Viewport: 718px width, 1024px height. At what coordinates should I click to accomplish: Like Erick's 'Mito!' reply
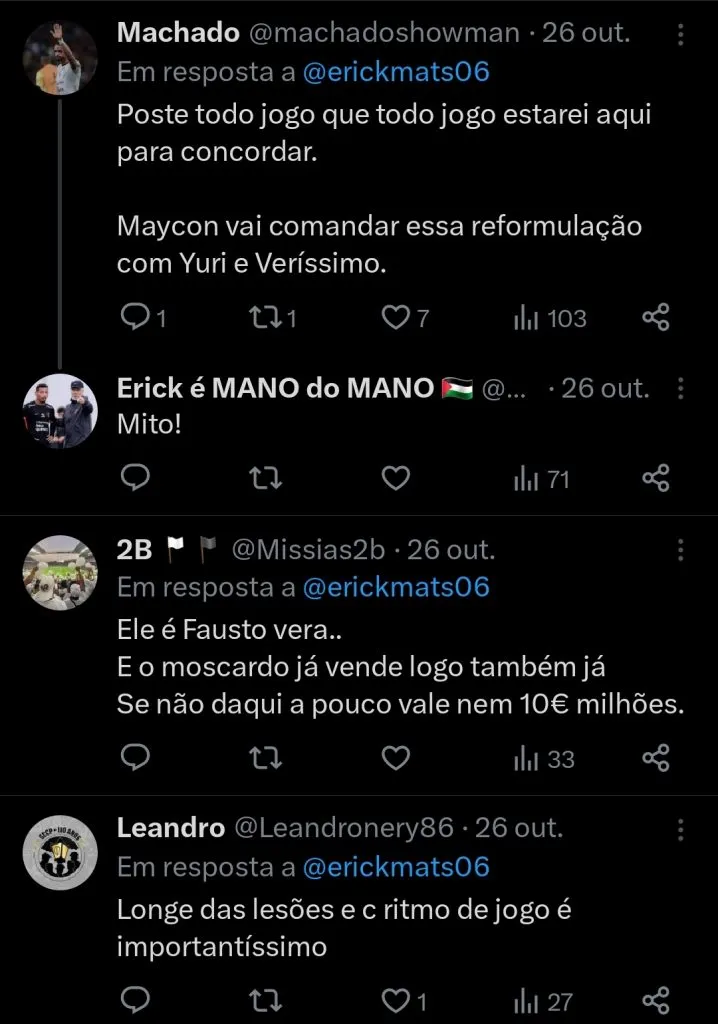394,478
